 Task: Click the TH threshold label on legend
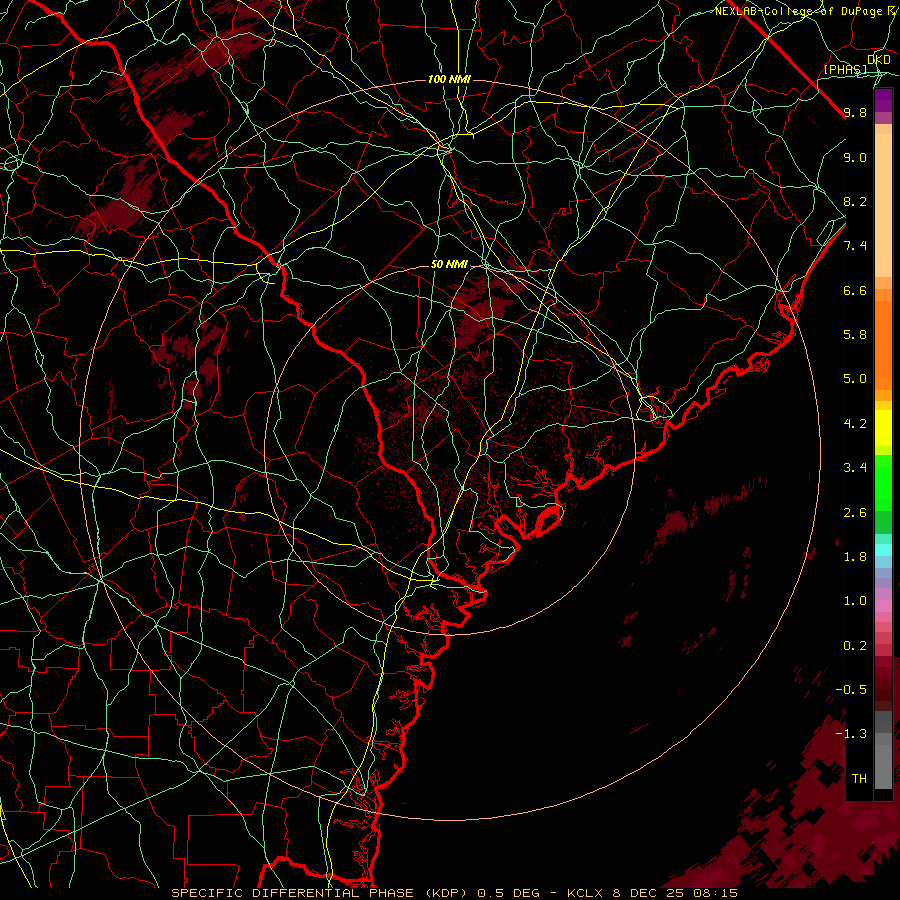coord(859,779)
